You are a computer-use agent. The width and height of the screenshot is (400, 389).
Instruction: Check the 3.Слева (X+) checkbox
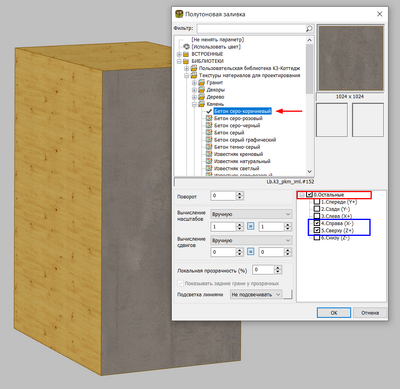coord(317,216)
